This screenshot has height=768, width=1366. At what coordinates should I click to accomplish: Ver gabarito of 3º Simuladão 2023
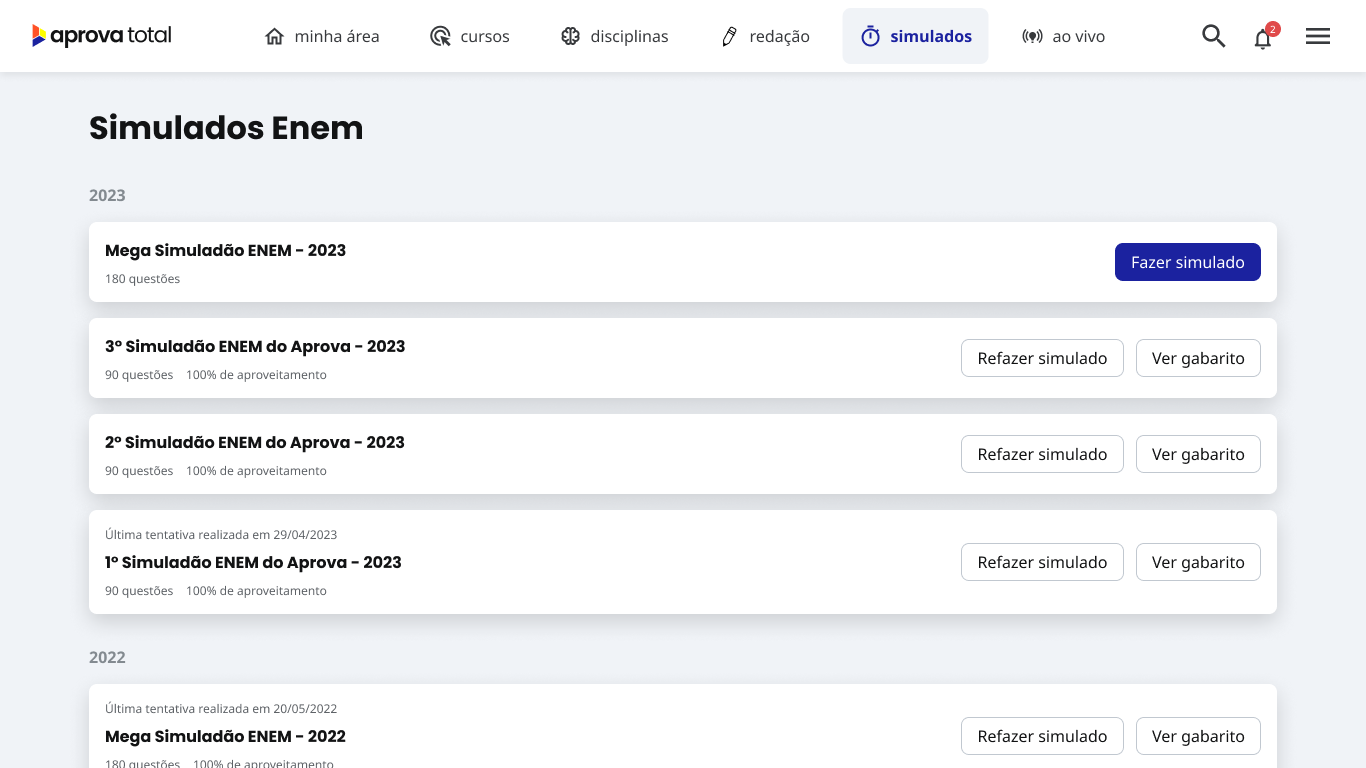point(1198,358)
